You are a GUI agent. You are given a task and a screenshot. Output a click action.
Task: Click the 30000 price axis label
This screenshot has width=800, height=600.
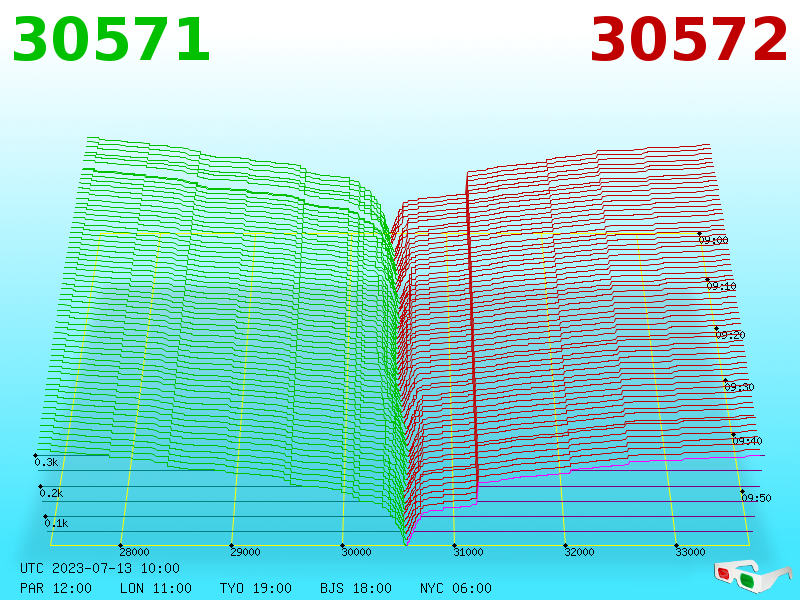point(357,552)
